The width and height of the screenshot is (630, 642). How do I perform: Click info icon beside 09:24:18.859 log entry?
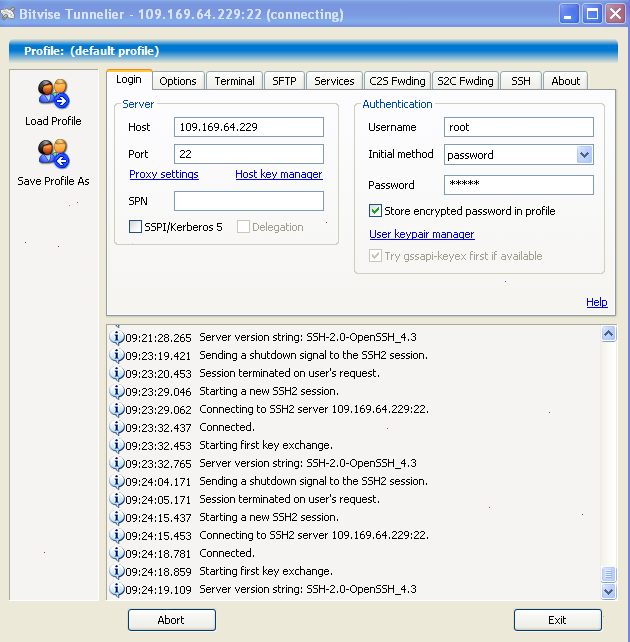[x=117, y=572]
